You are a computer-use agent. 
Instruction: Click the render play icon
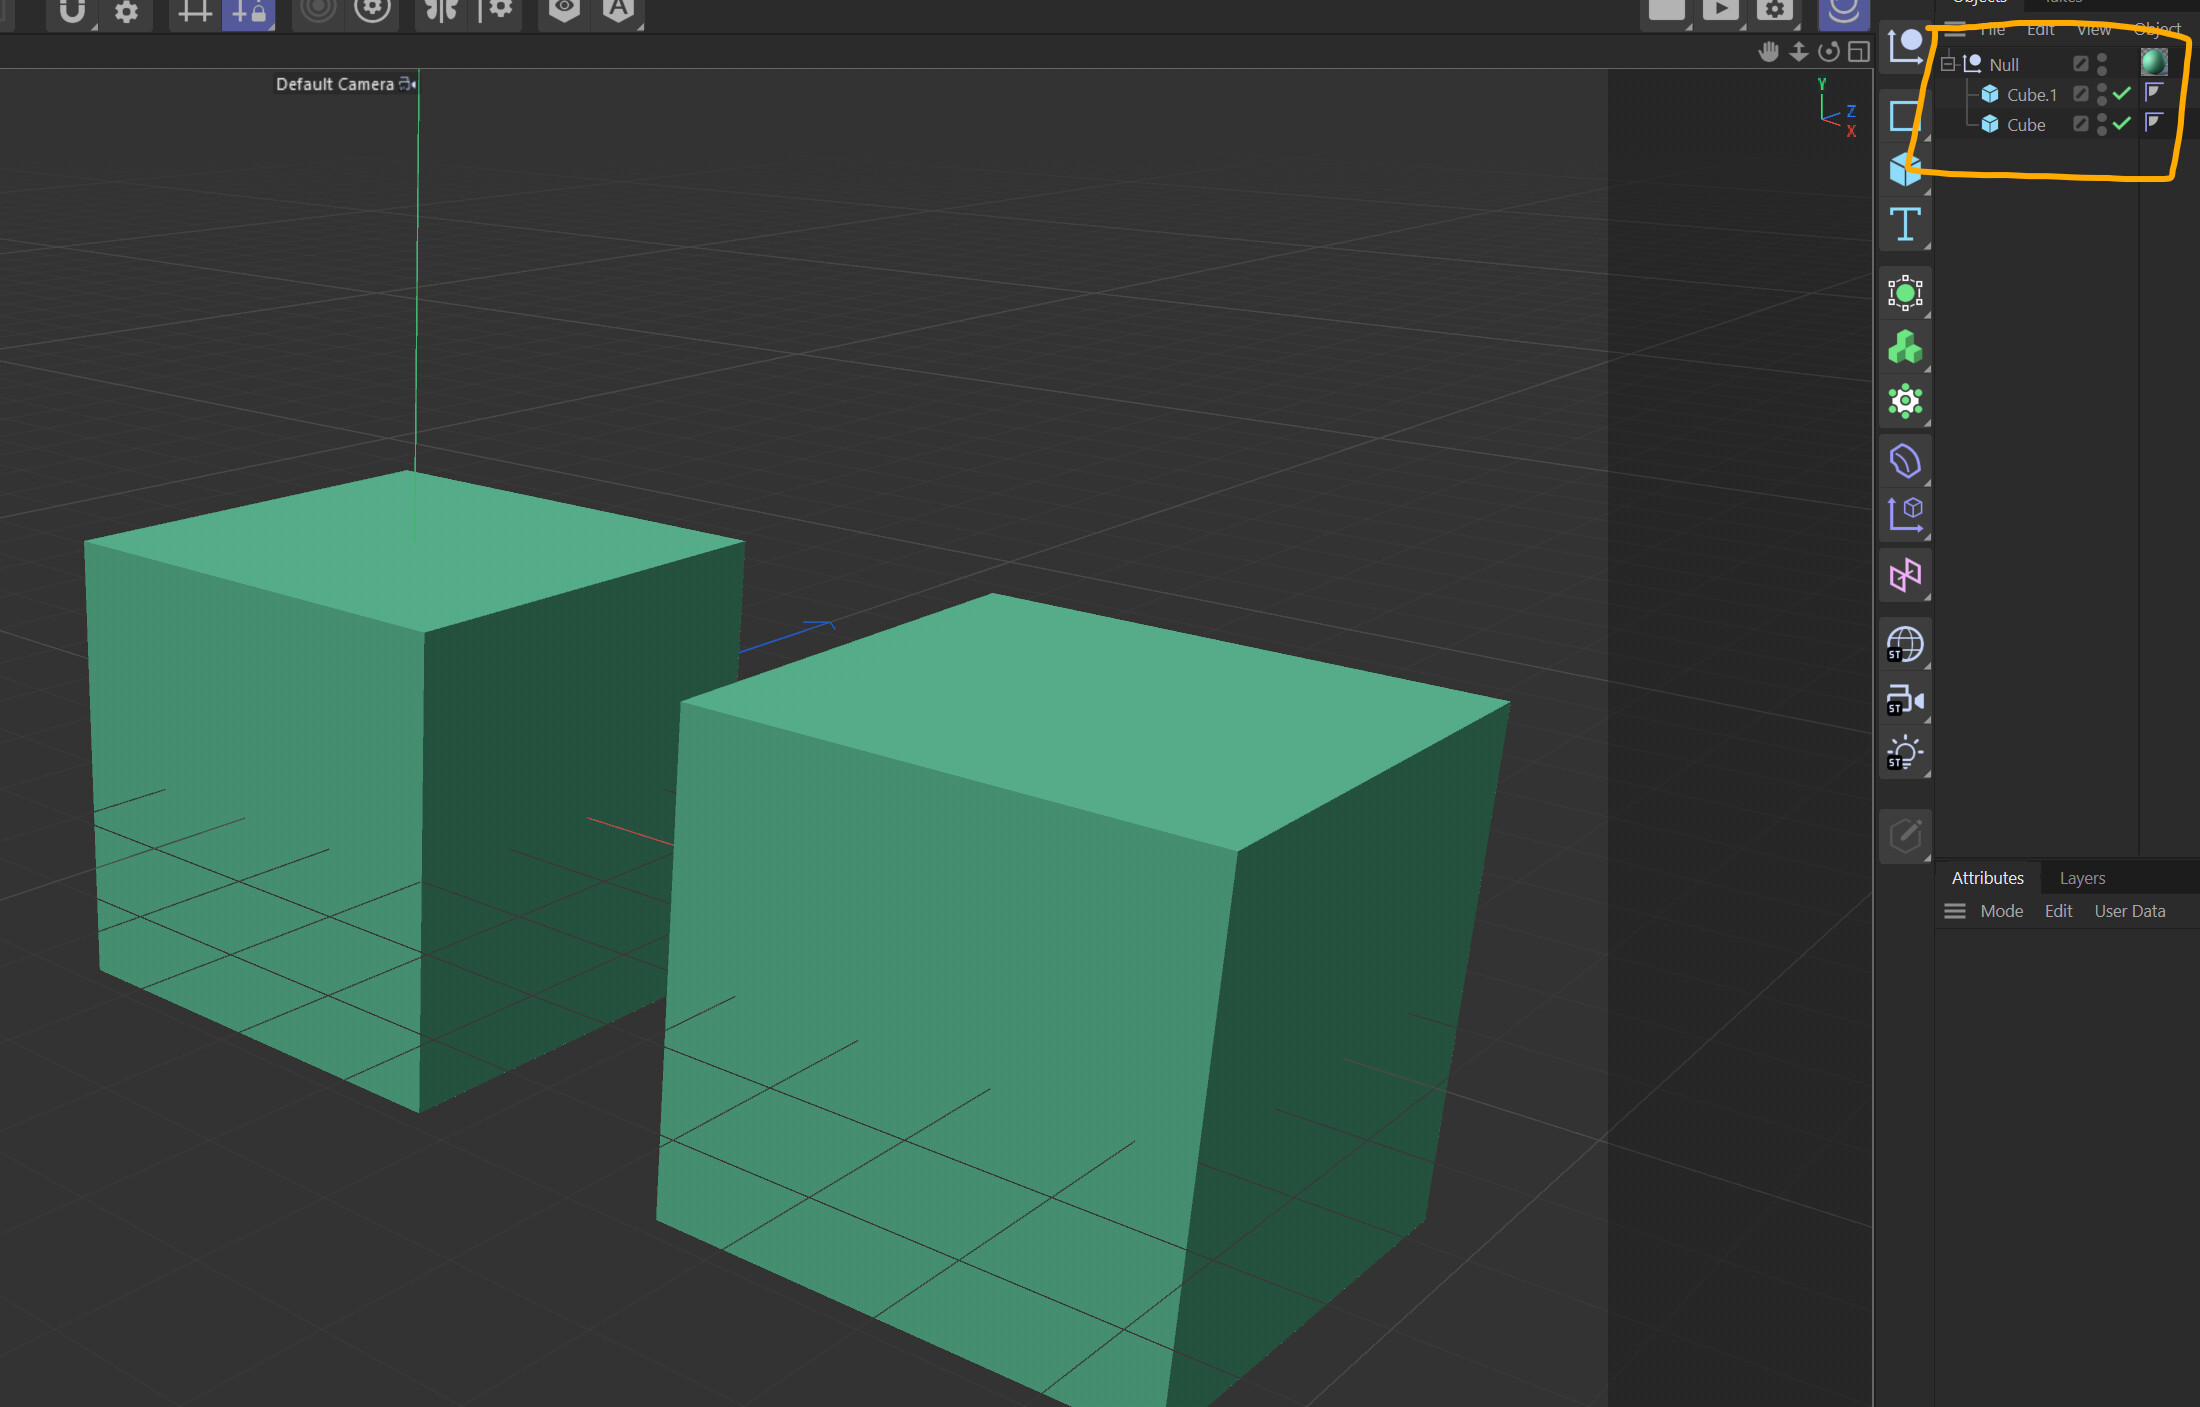click(x=1720, y=10)
